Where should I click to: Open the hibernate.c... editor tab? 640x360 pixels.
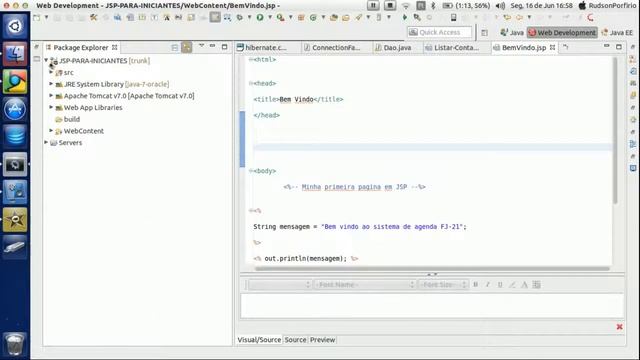click(x=262, y=48)
